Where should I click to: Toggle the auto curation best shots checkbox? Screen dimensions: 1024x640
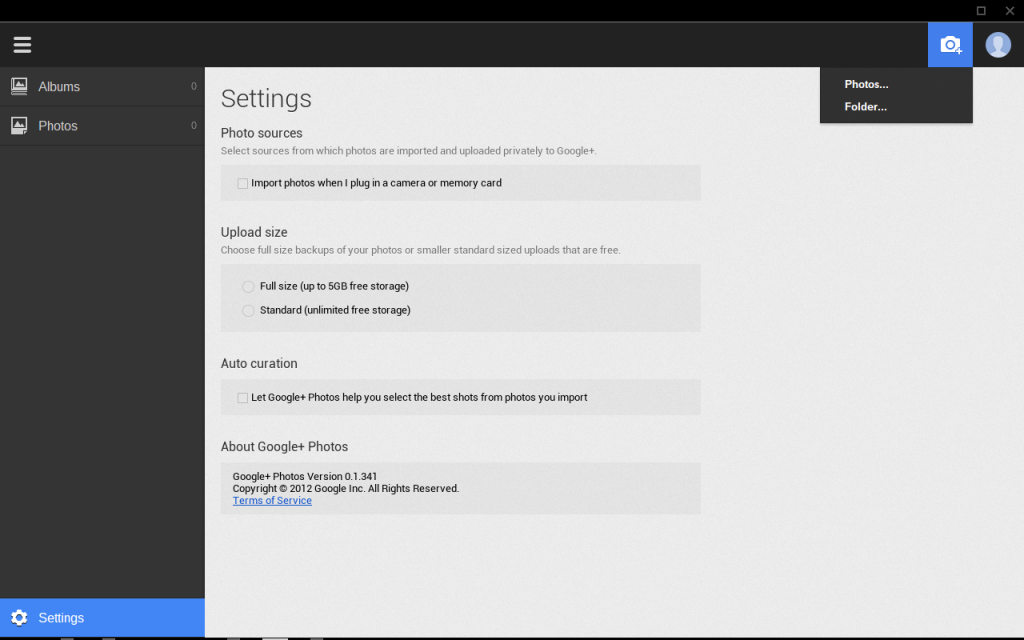(243, 398)
